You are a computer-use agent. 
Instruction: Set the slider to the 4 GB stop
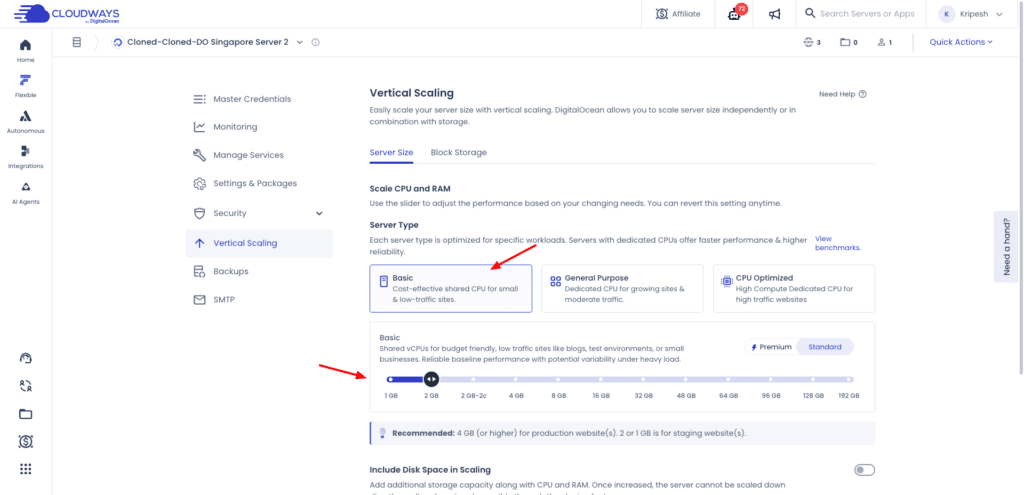[x=516, y=379]
